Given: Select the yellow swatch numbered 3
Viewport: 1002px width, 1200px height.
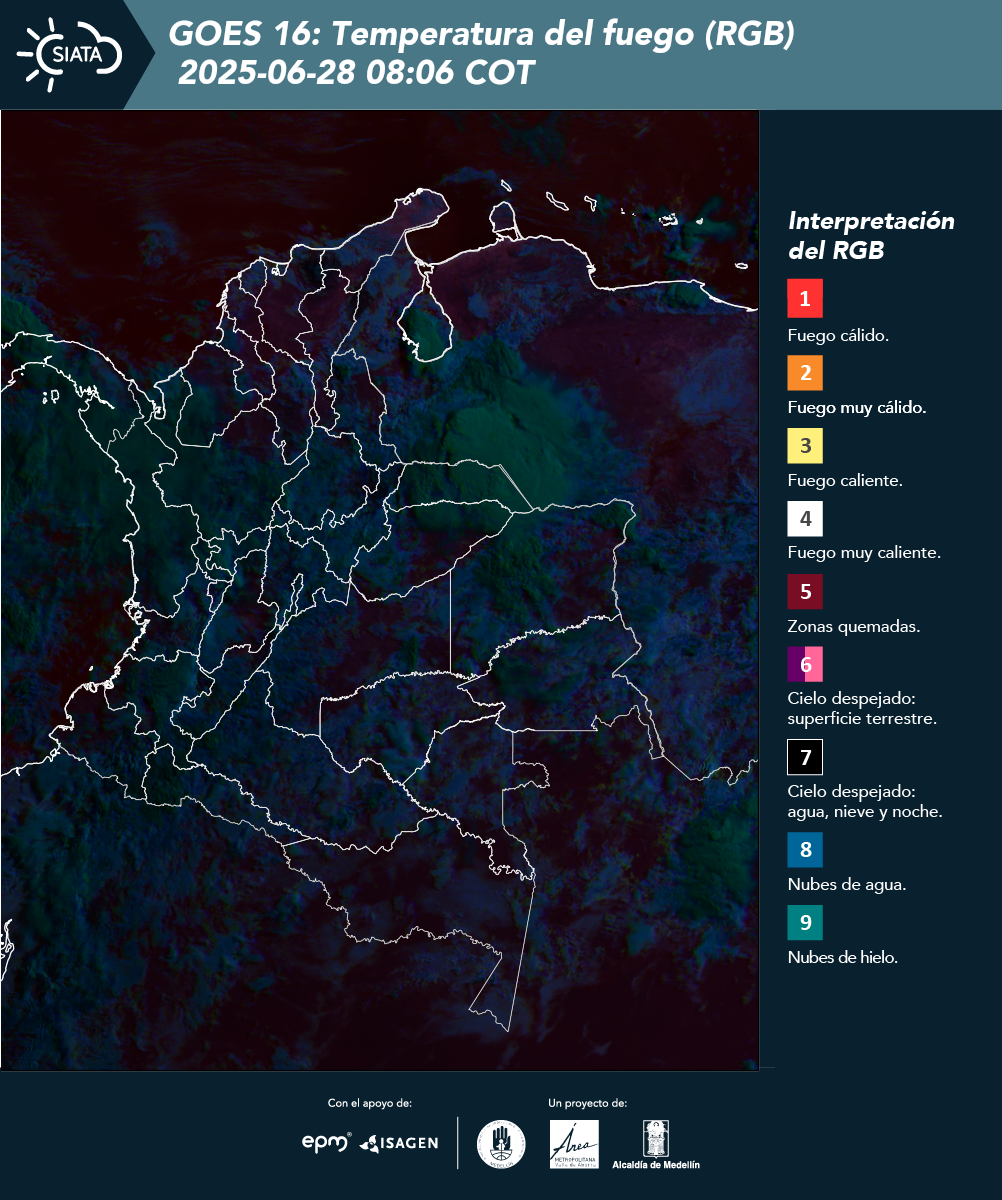Looking at the screenshot, I should click(x=805, y=445).
